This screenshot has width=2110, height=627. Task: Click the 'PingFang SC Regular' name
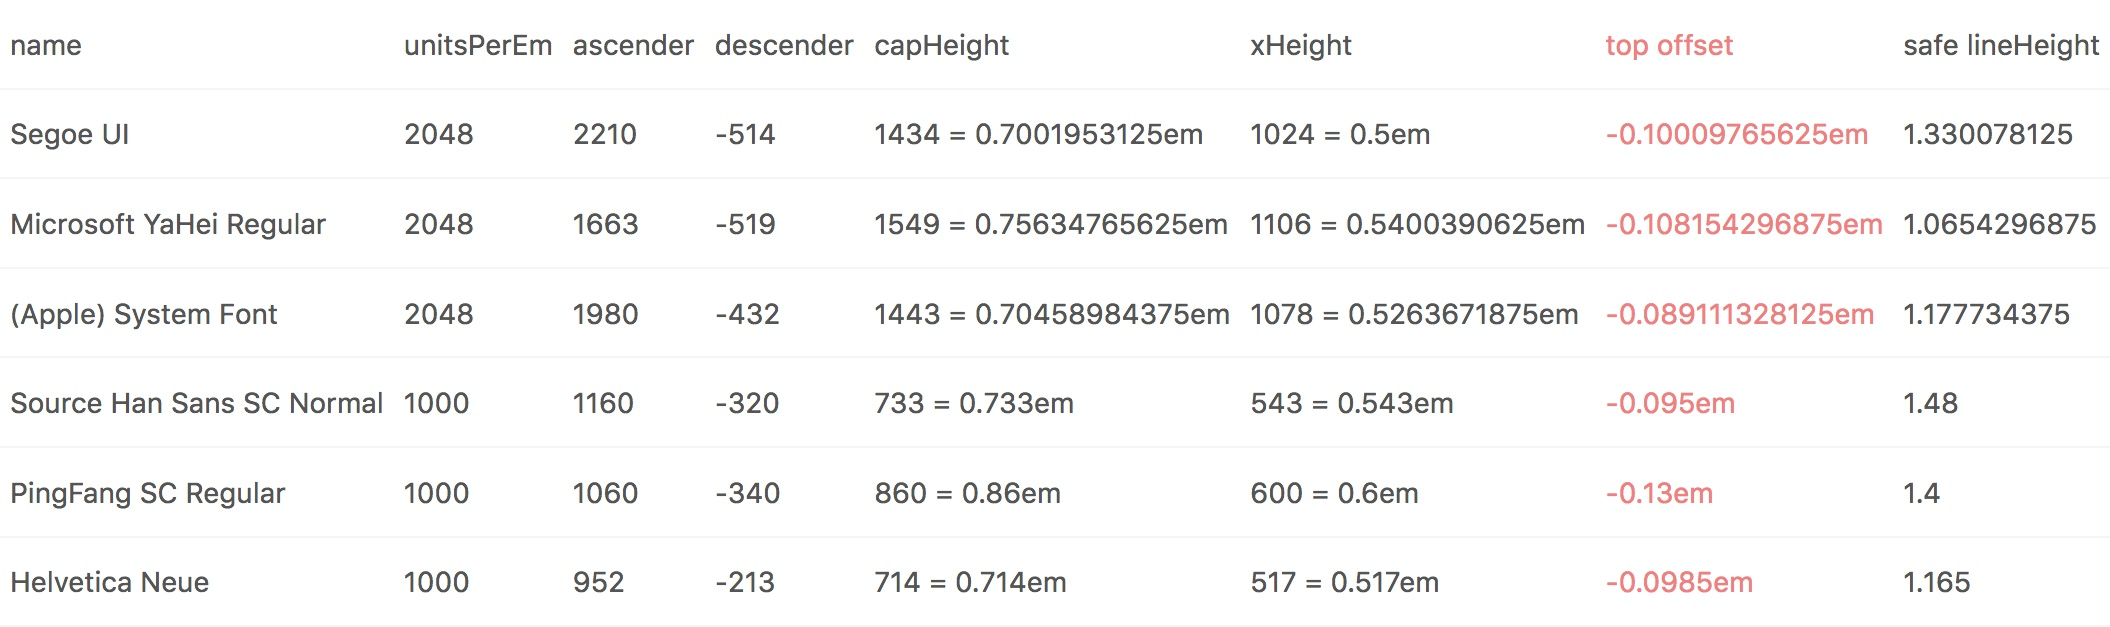148,493
